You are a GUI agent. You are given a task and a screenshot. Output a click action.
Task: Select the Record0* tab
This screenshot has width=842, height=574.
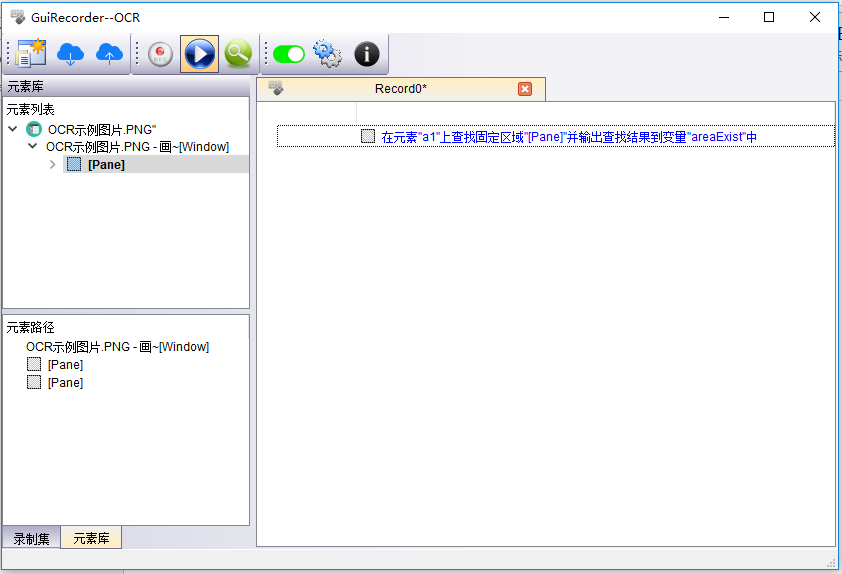(x=401, y=89)
